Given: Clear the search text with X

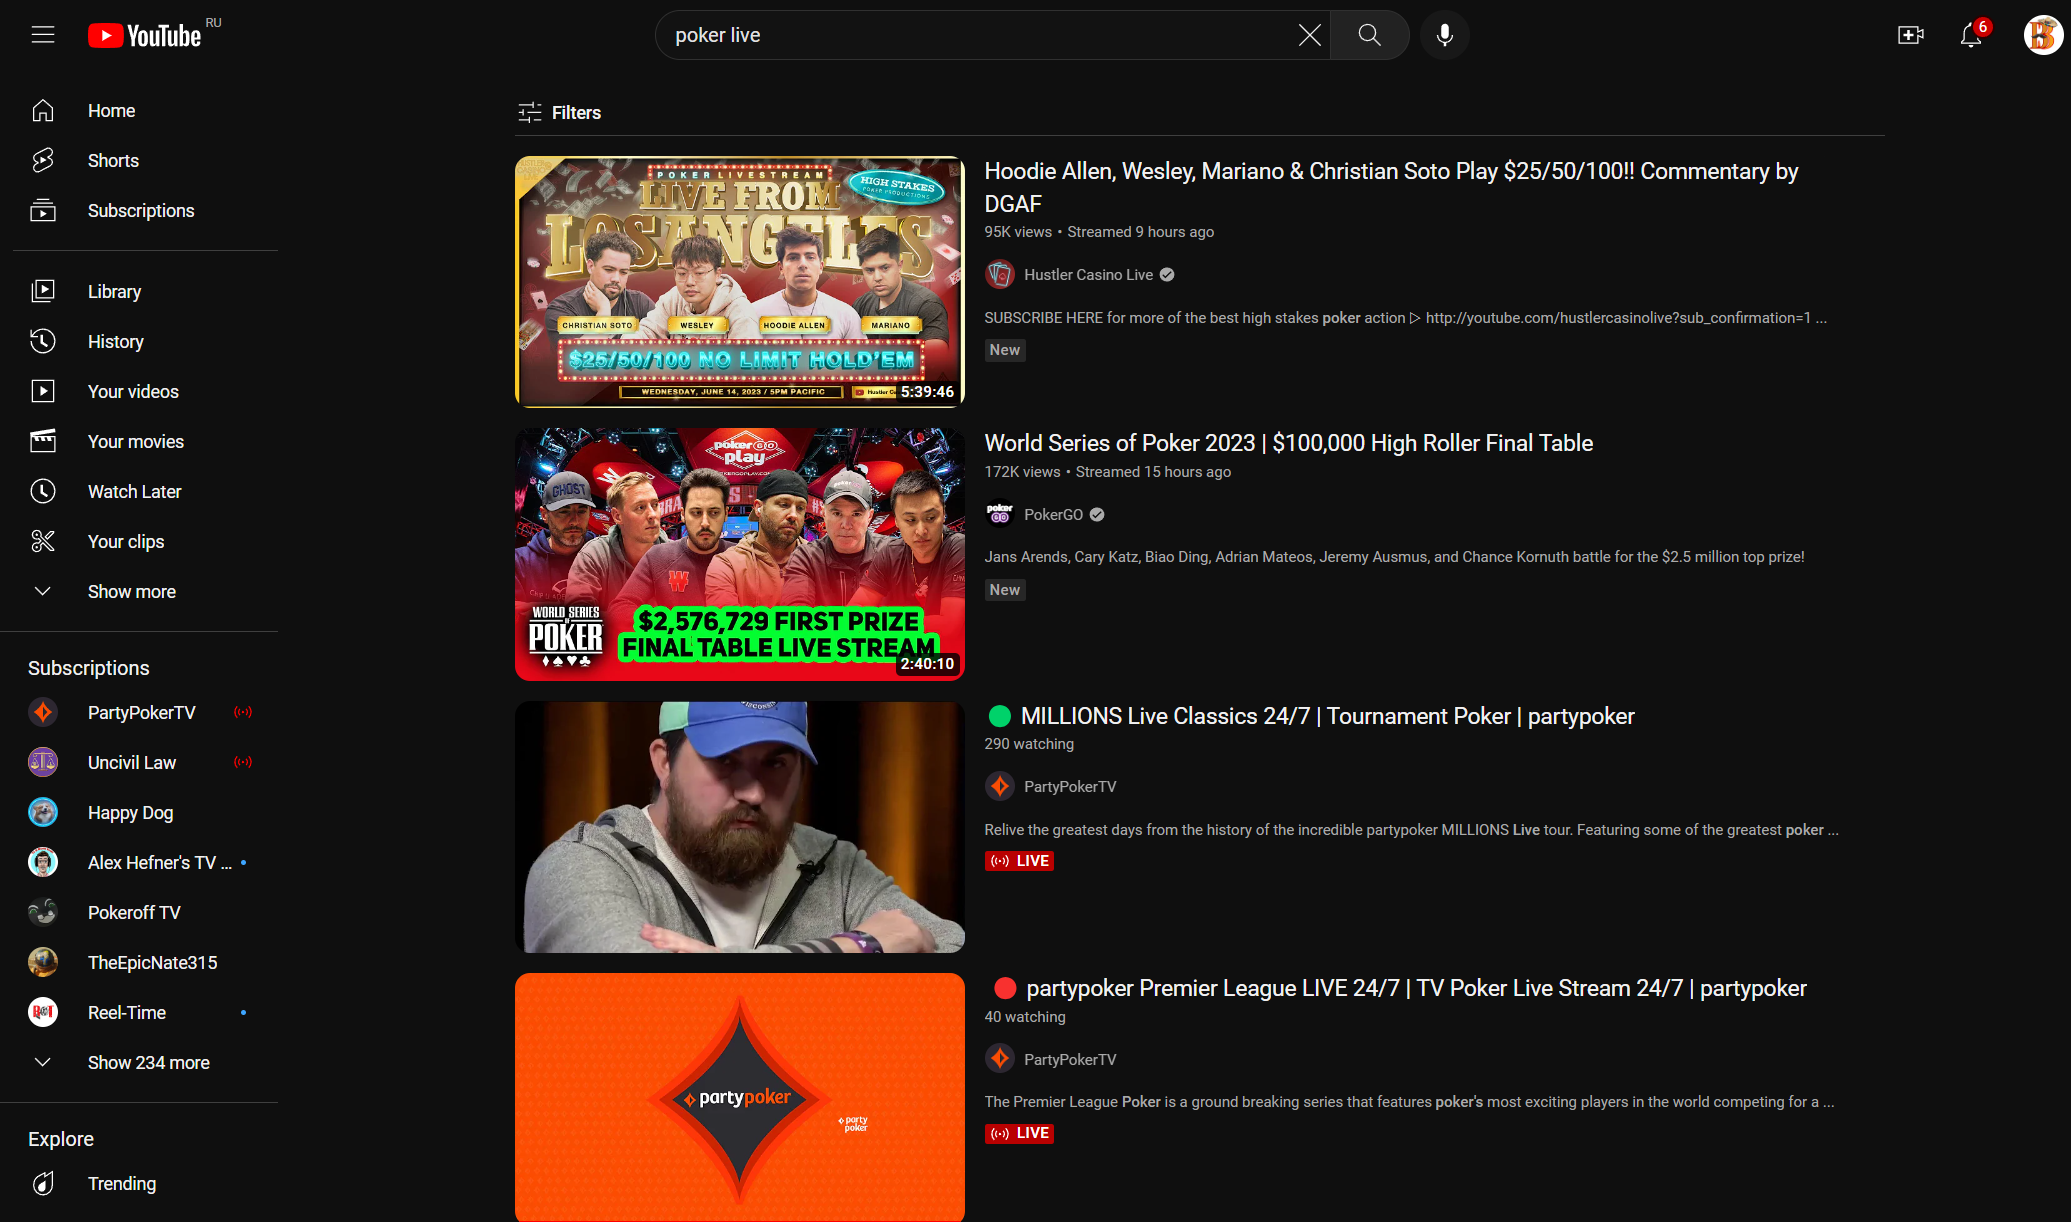Looking at the screenshot, I should 1309,35.
